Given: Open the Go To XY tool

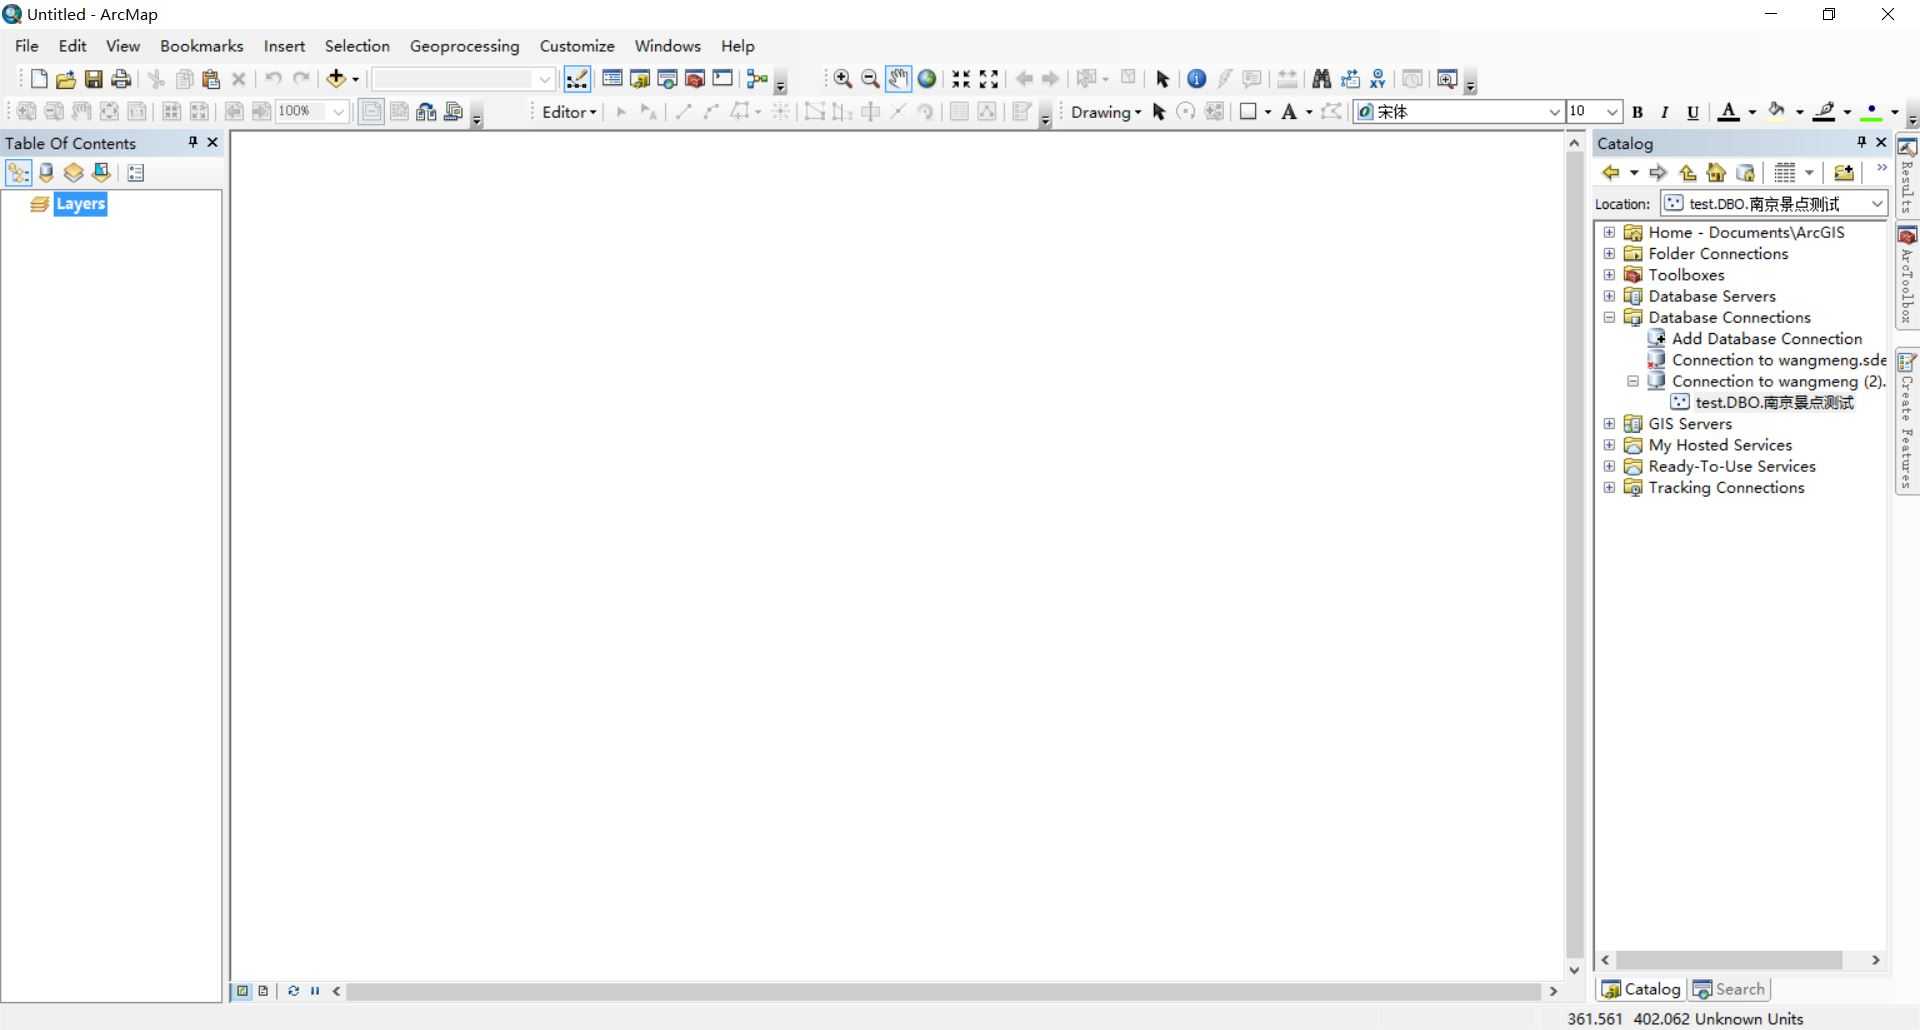Looking at the screenshot, I should (1378, 79).
